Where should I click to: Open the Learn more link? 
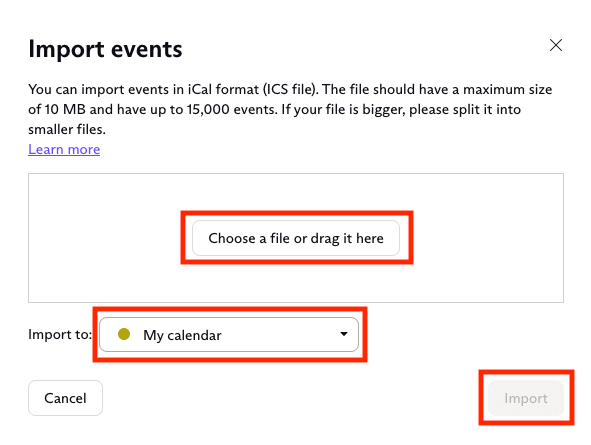point(64,149)
